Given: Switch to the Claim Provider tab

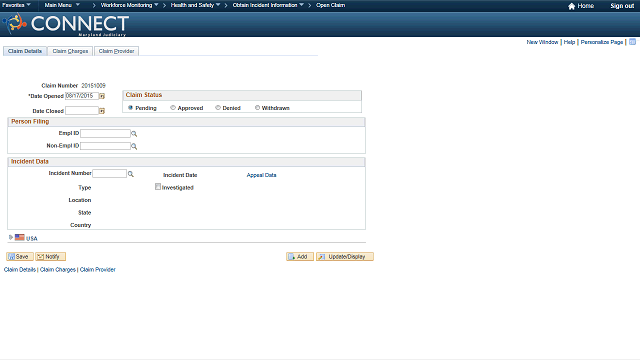Looking at the screenshot, I should coord(116,51).
